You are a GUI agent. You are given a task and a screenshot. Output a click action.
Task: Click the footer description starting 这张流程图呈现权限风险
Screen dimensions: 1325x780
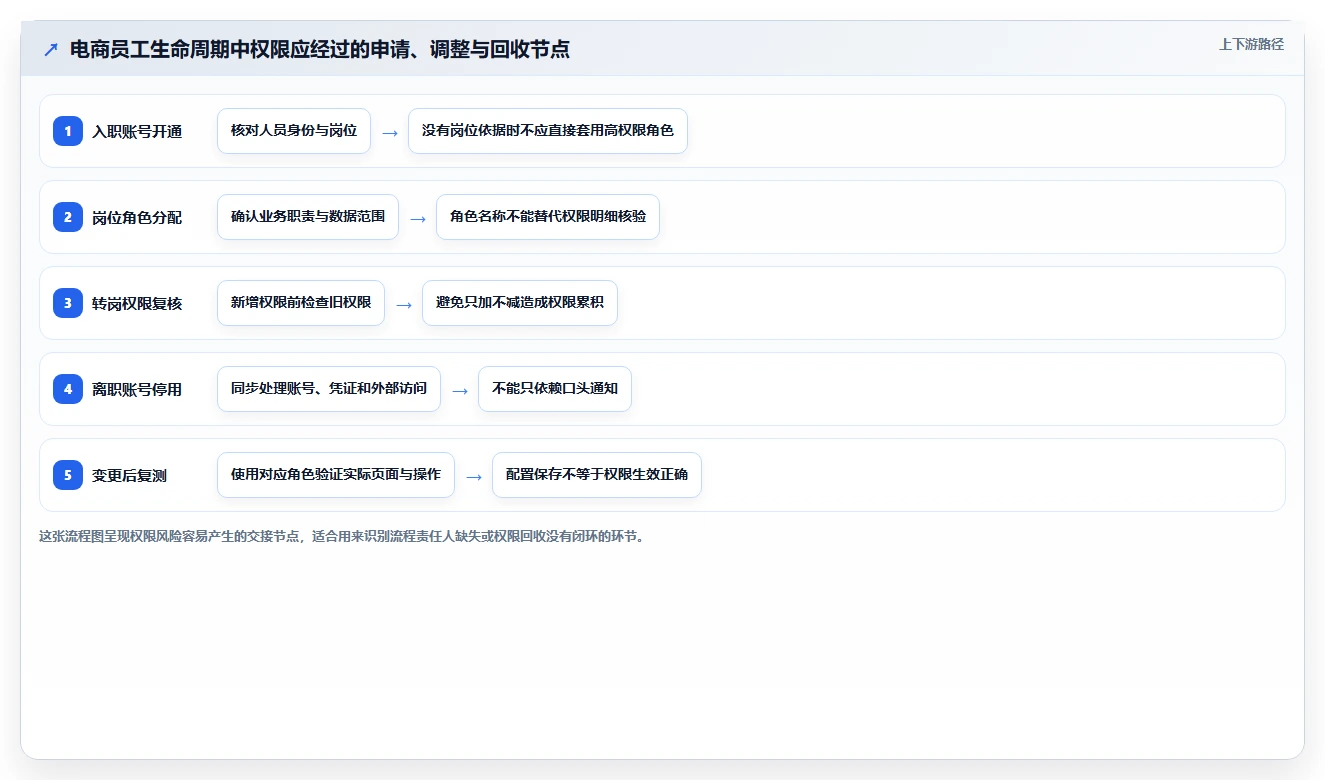(x=345, y=536)
